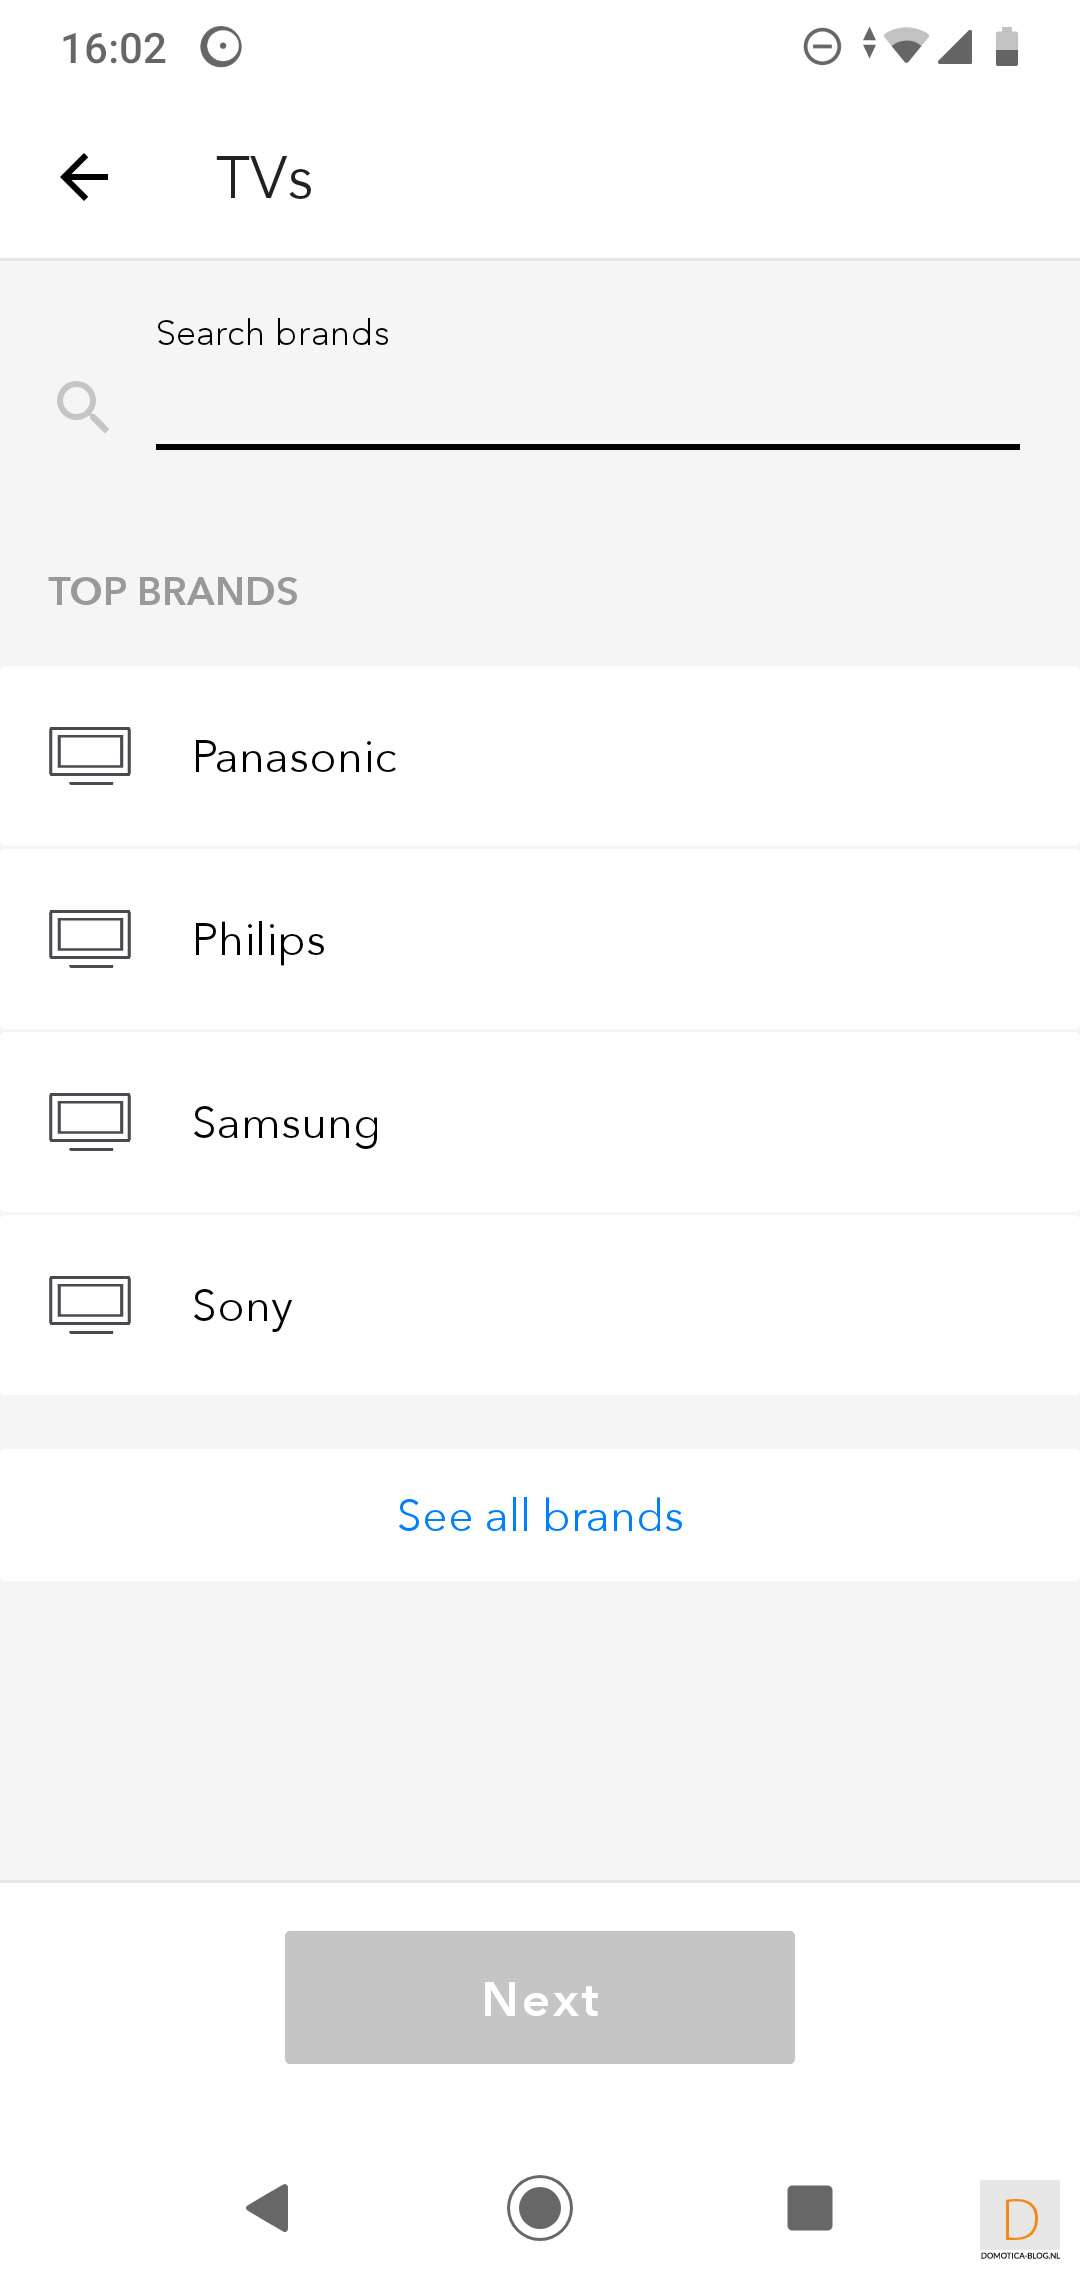Select Sony as the TV brand
Image resolution: width=1080 pixels, height=2280 pixels.
click(x=242, y=1306)
